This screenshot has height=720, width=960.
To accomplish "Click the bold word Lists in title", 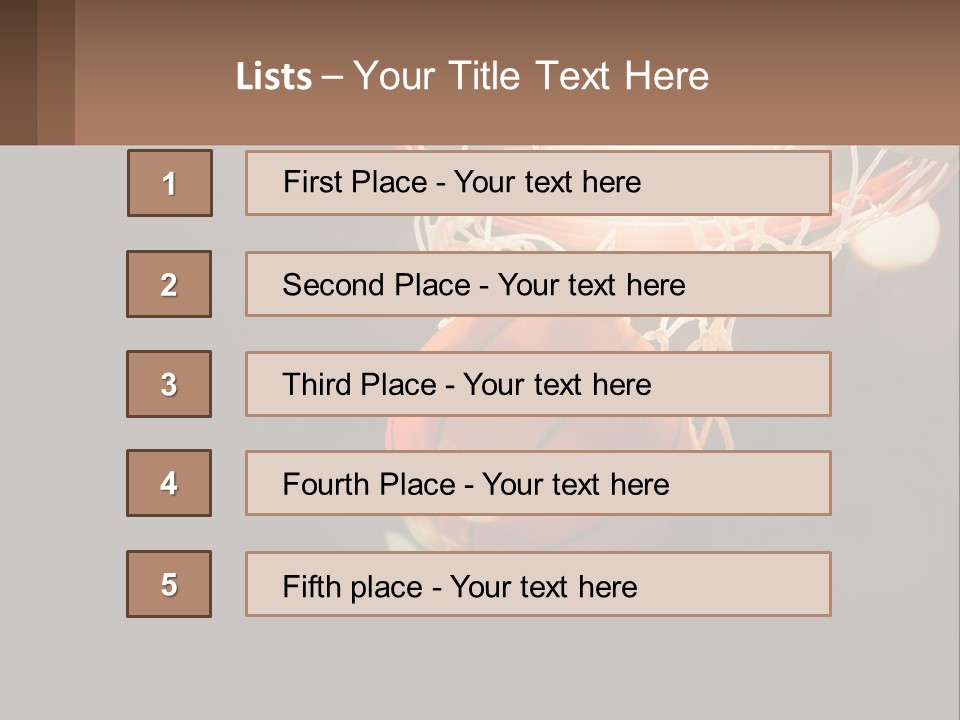I will pyautogui.click(x=274, y=77).
